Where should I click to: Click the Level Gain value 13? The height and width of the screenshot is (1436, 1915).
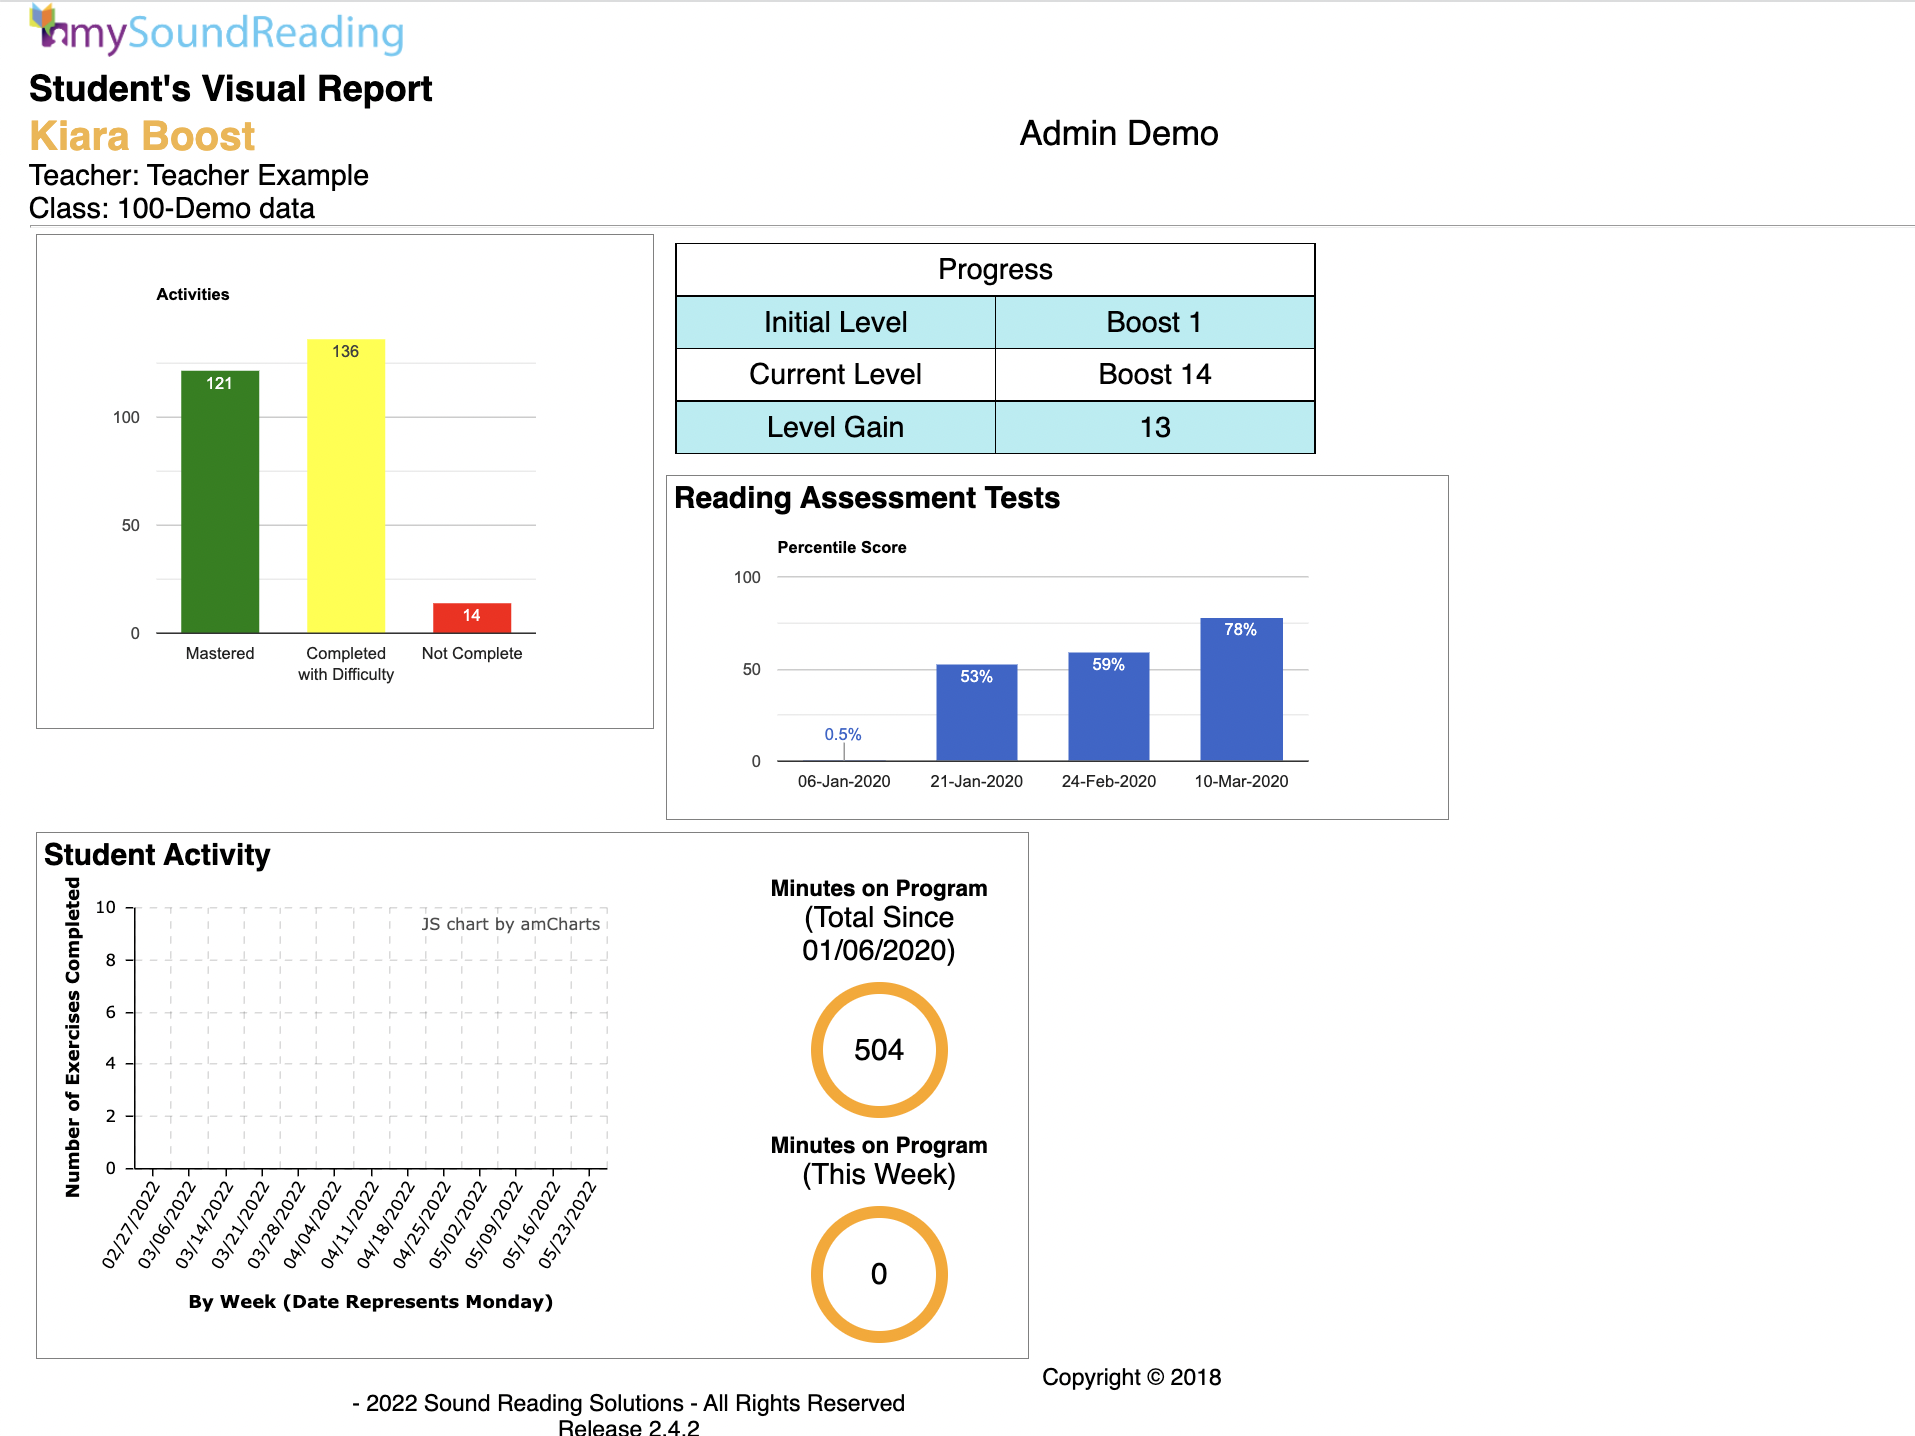pos(1154,428)
